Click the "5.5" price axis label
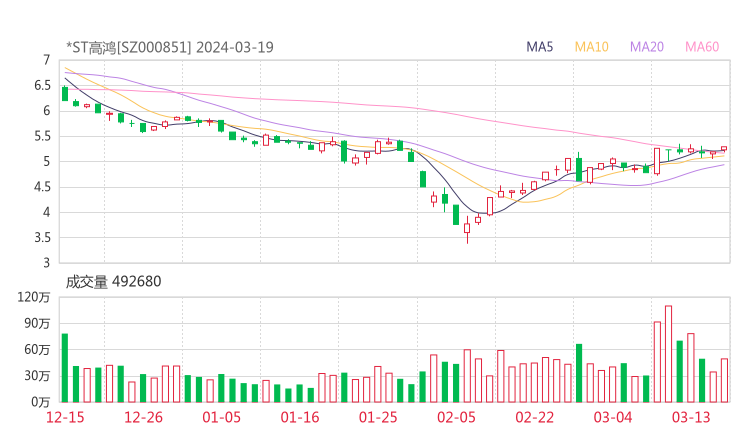The width and height of the screenshot is (740, 440). [42, 136]
